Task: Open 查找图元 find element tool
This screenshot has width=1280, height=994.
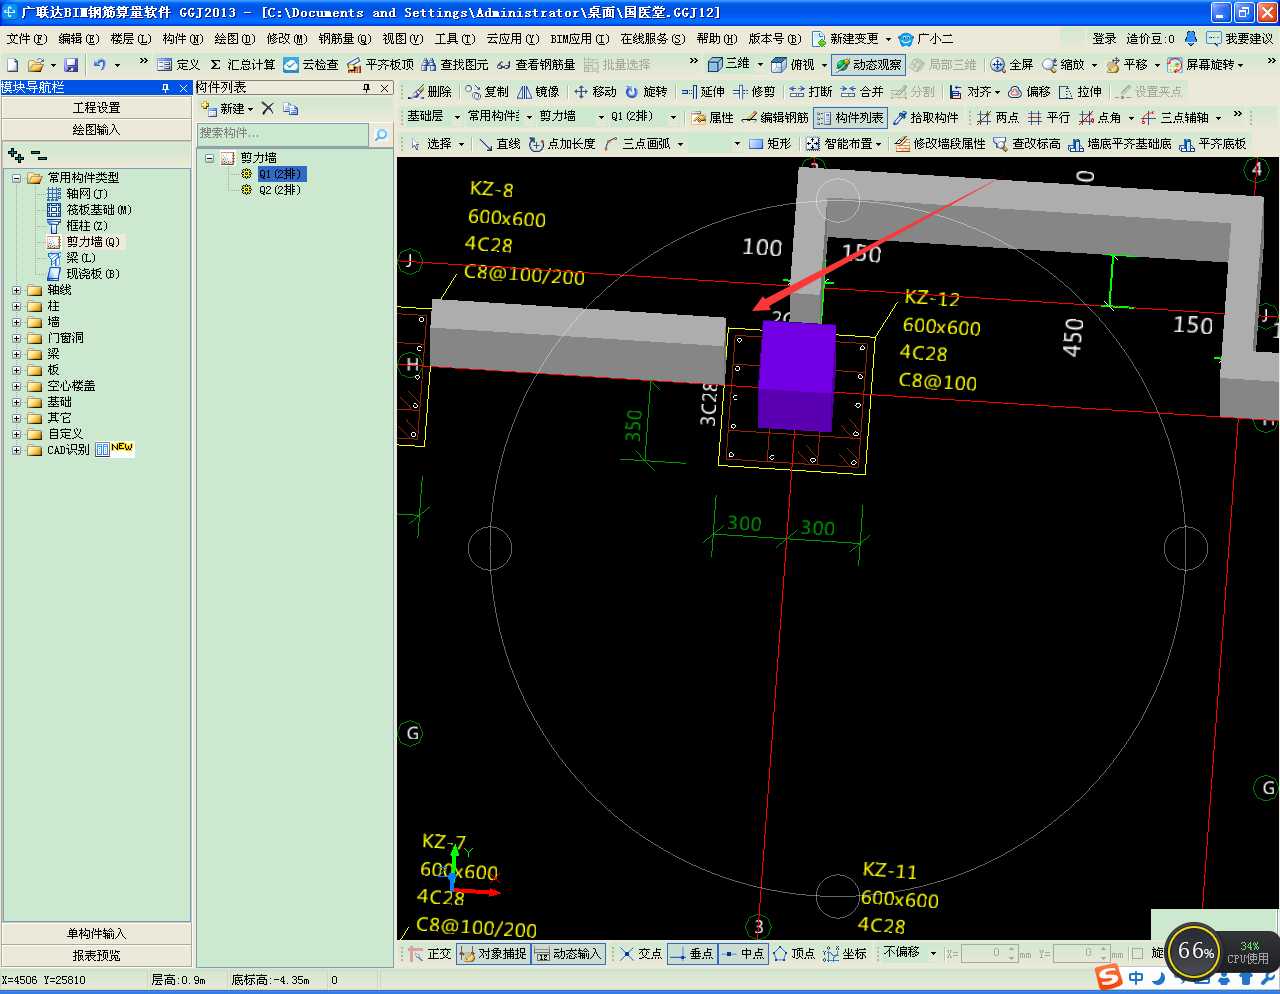Action: pos(455,65)
